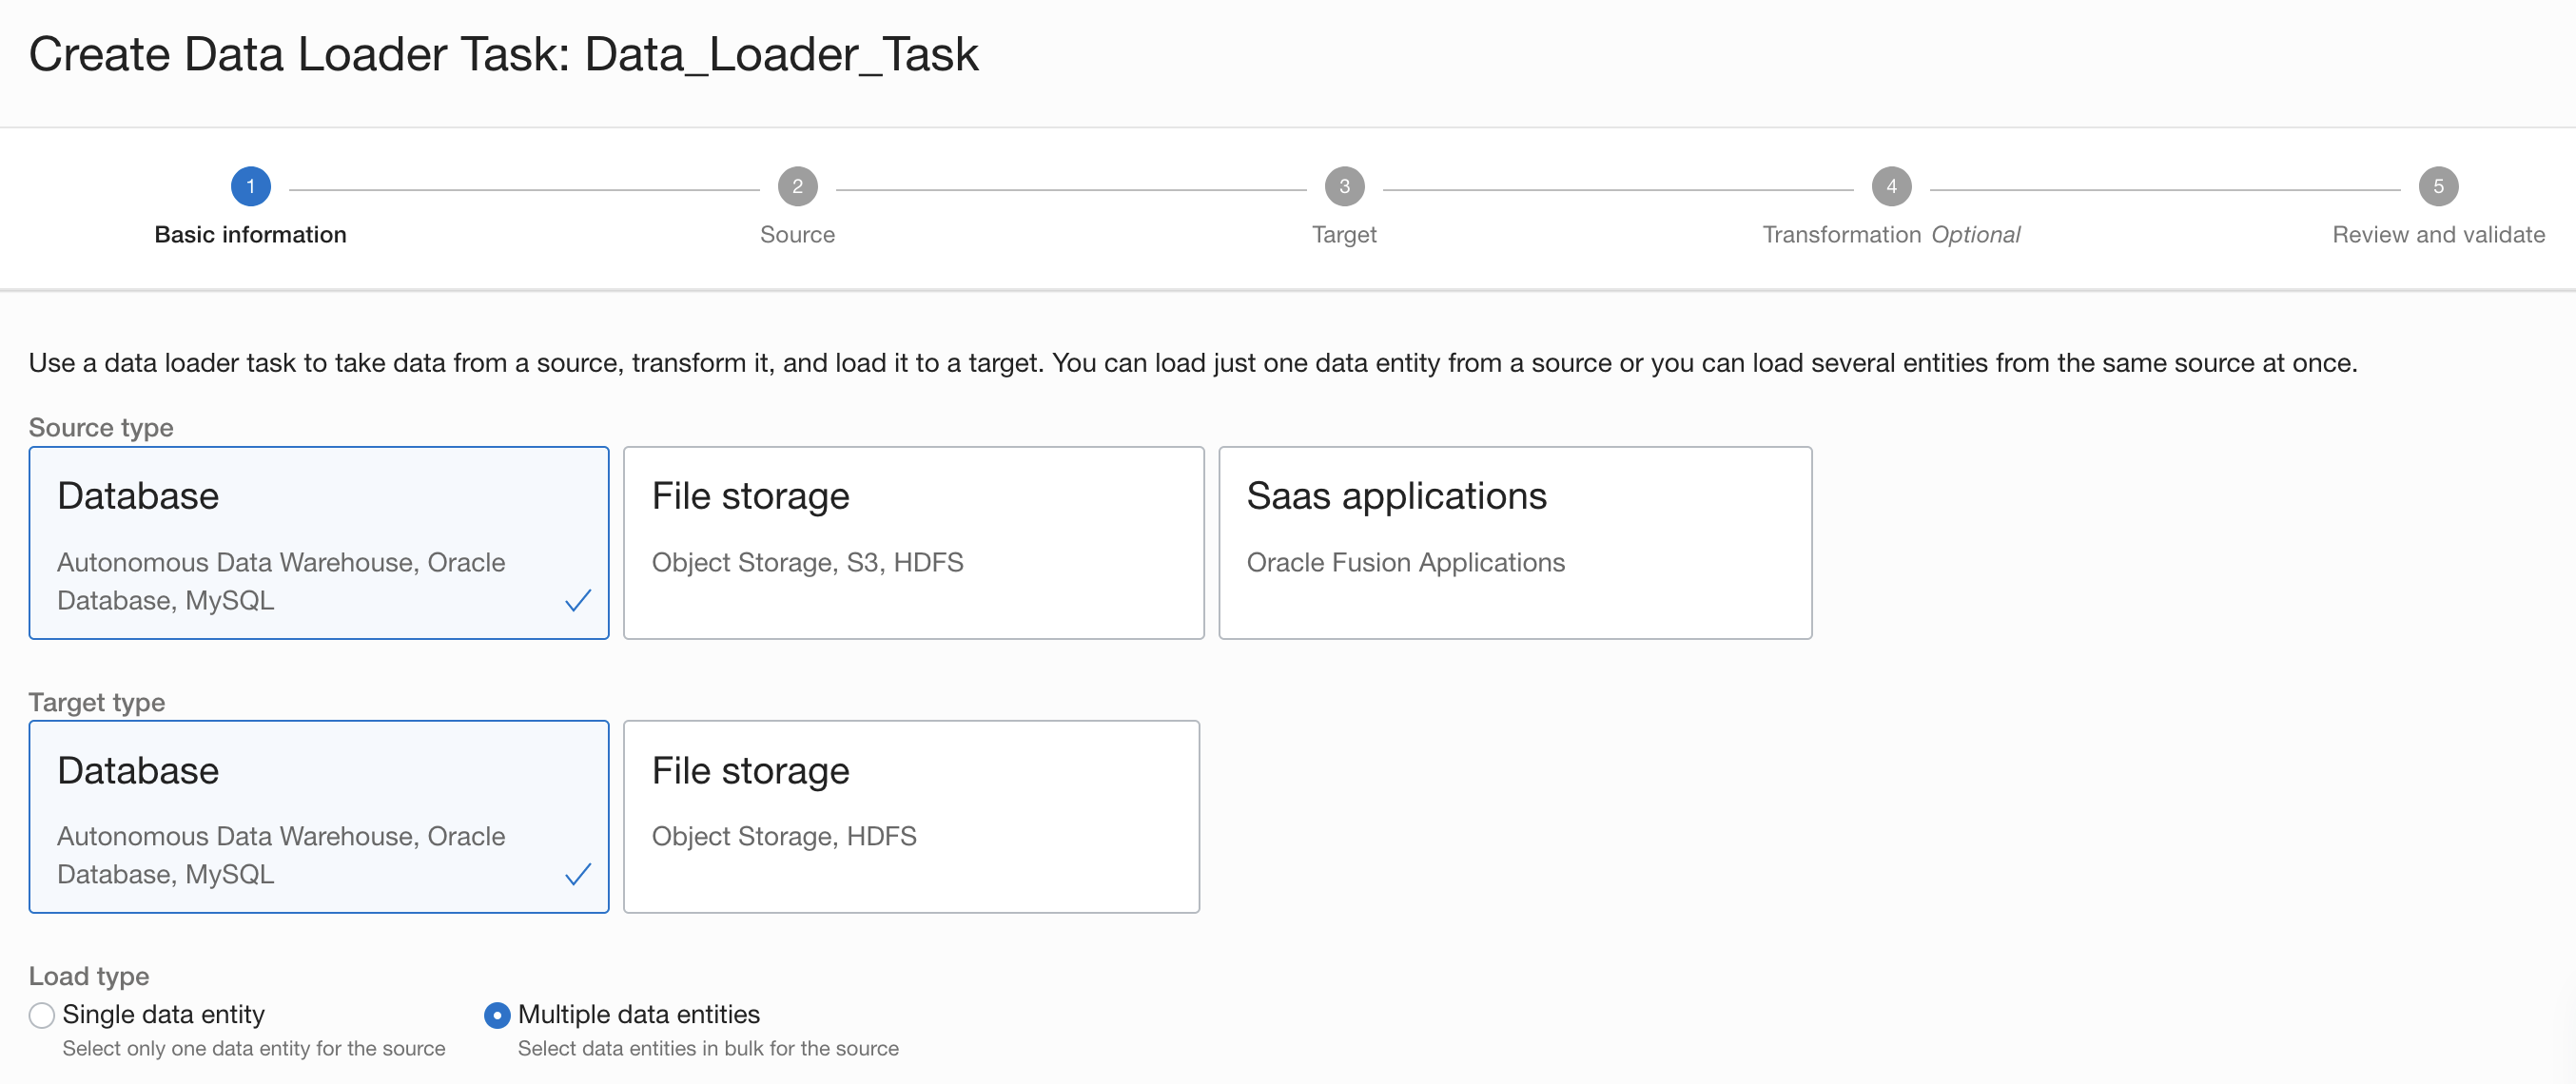Click the checkmark on Database target card
Viewport: 2576px width, 1084px height.
578,874
